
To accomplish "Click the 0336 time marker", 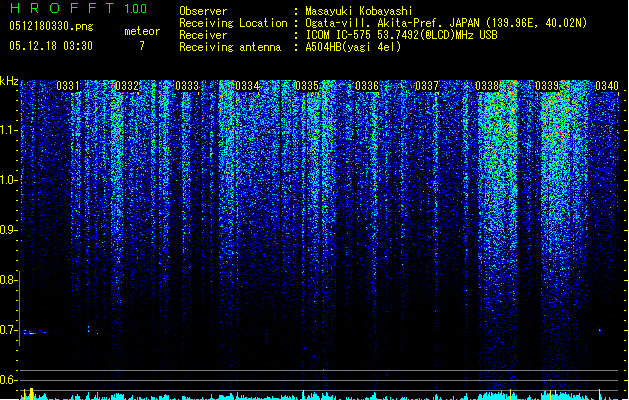I will (x=367, y=86).
